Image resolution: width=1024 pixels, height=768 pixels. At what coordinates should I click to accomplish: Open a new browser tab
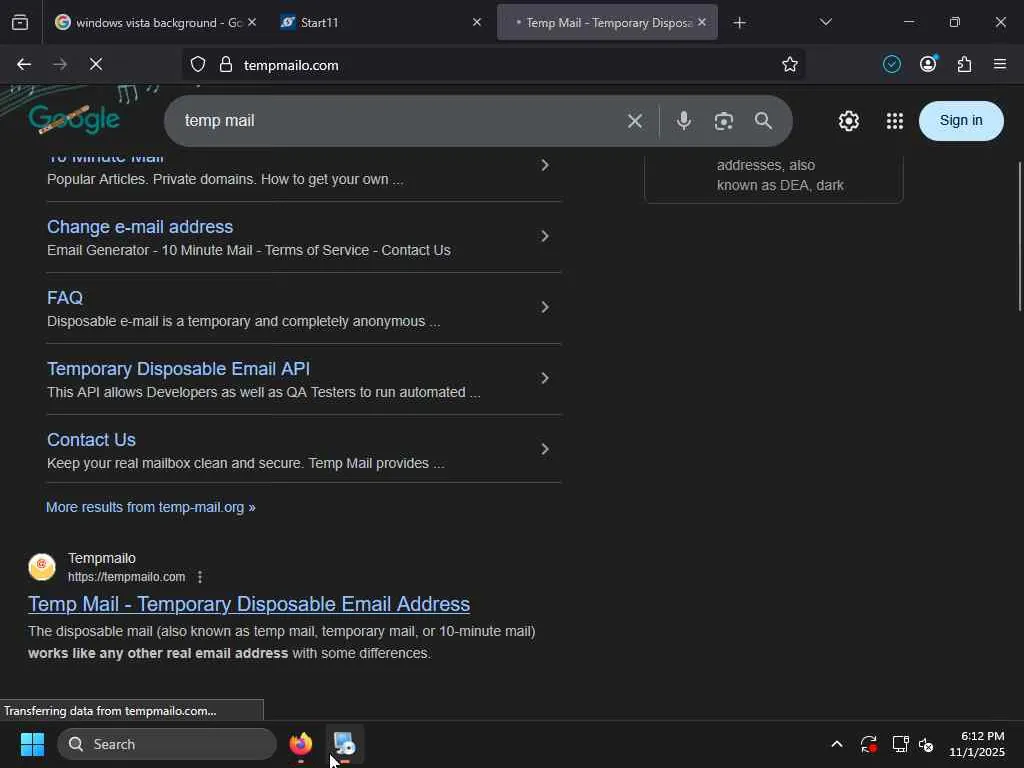[739, 23]
